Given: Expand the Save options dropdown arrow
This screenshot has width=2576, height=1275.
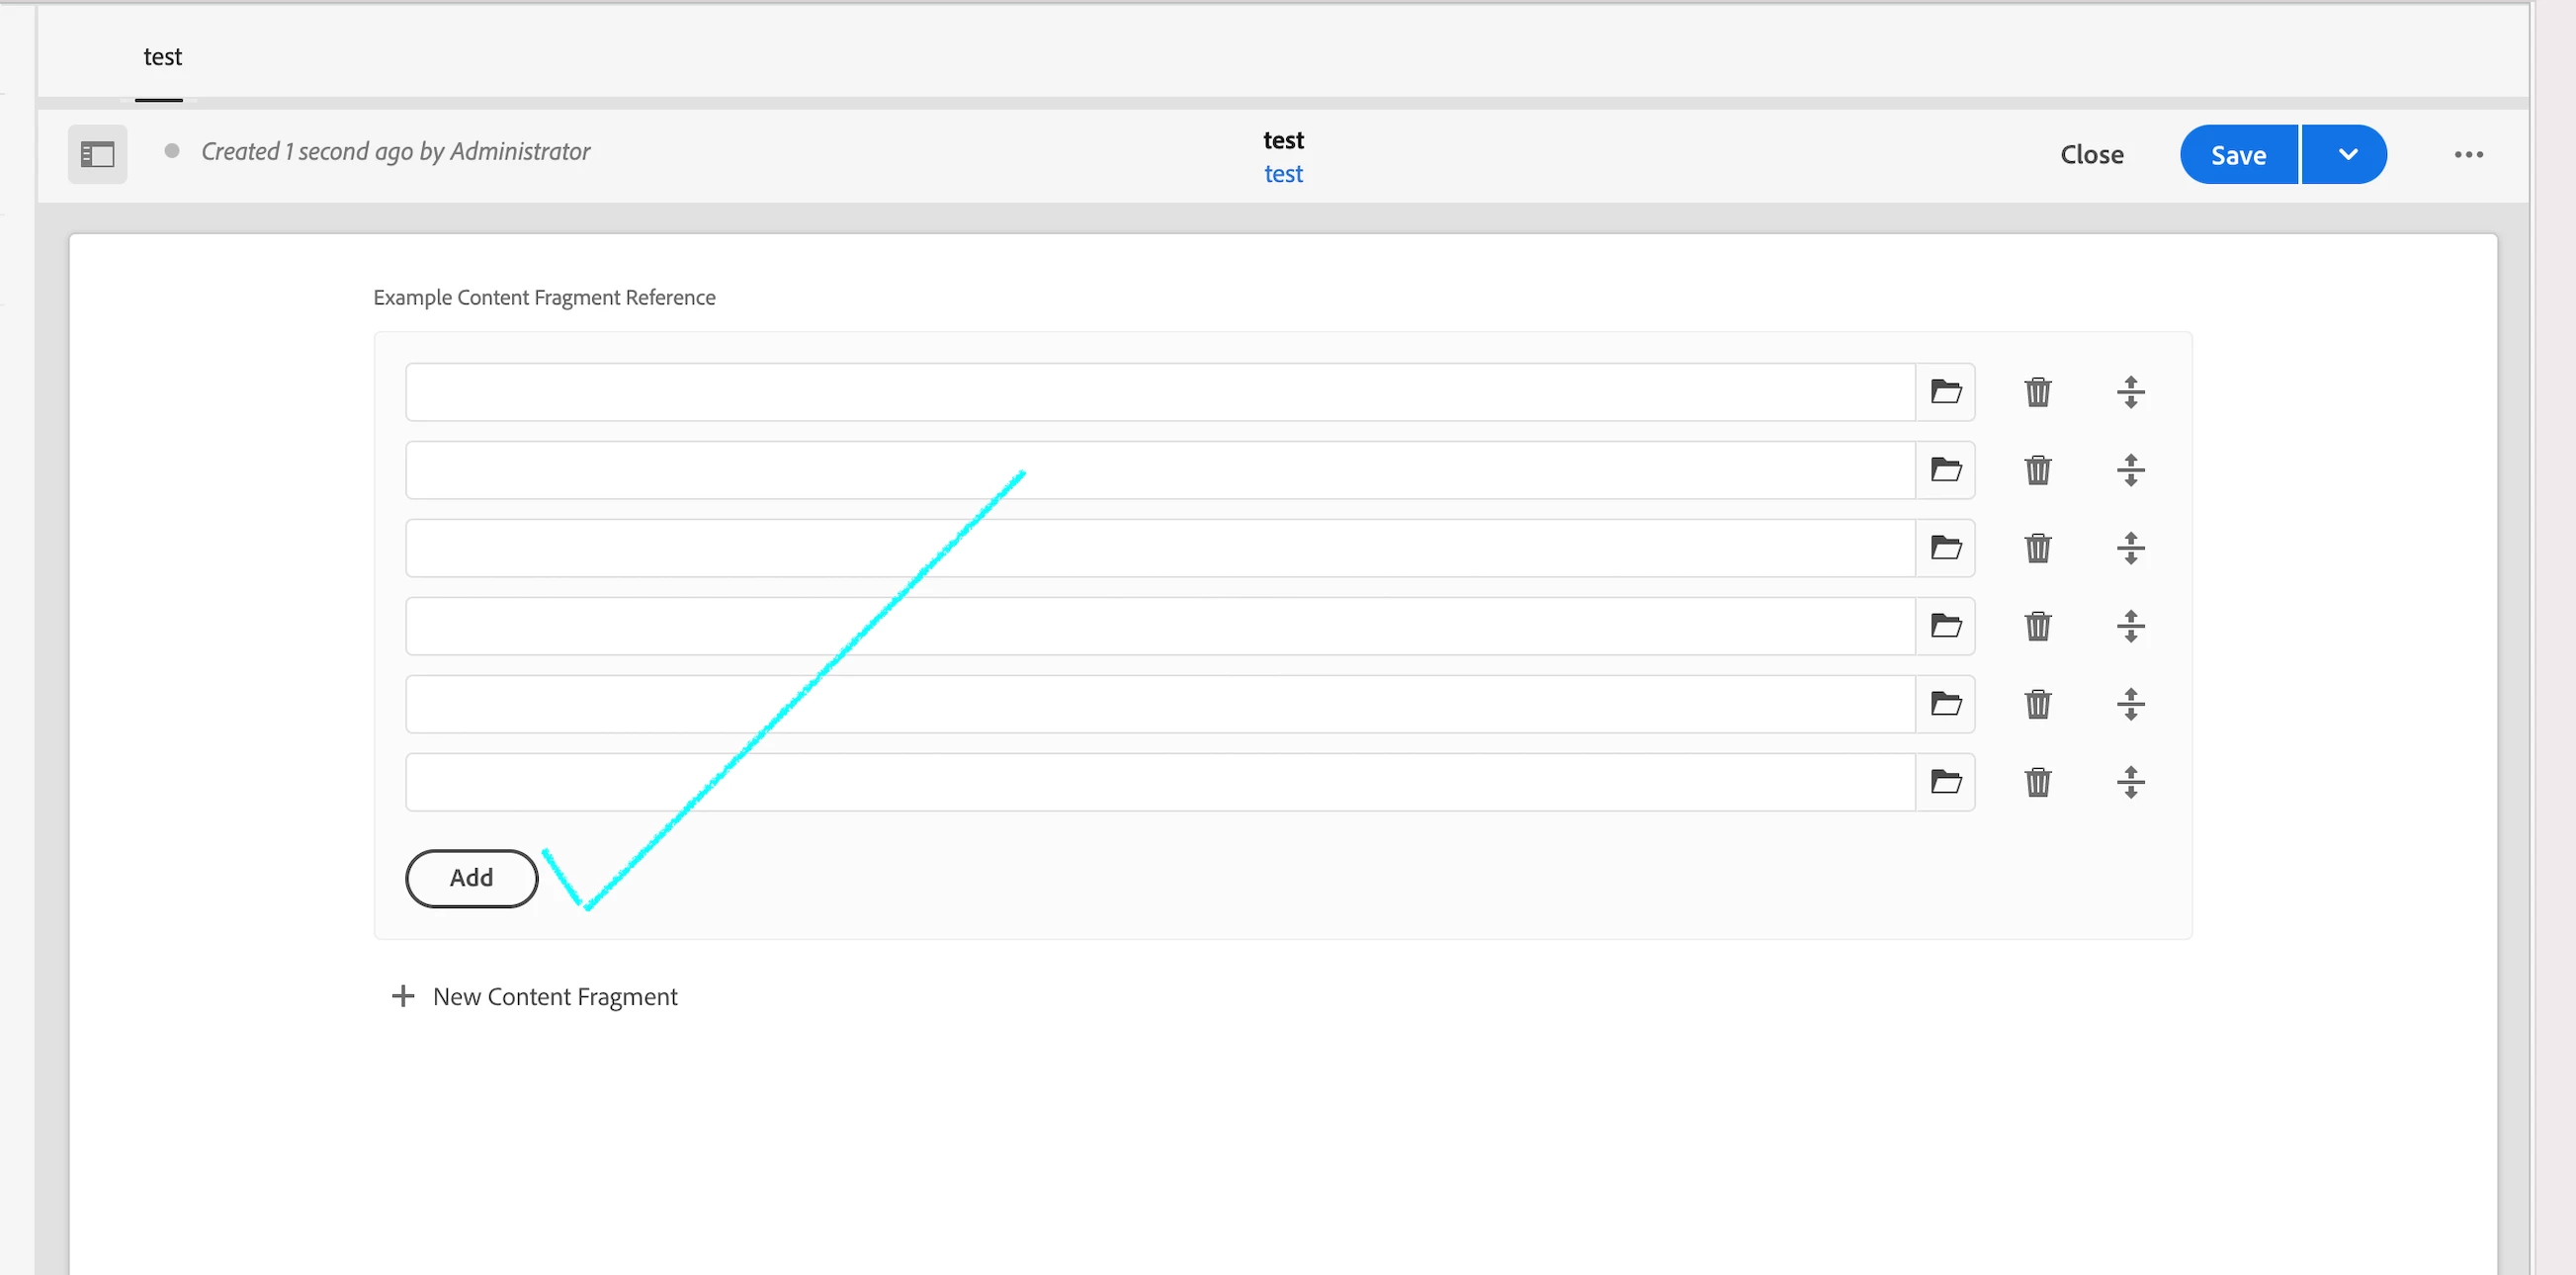Looking at the screenshot, I should (x=2347, y=154).
